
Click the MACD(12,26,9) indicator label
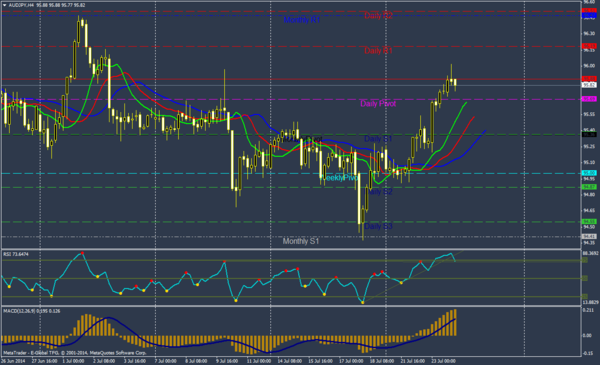click(x=32, y=311)
